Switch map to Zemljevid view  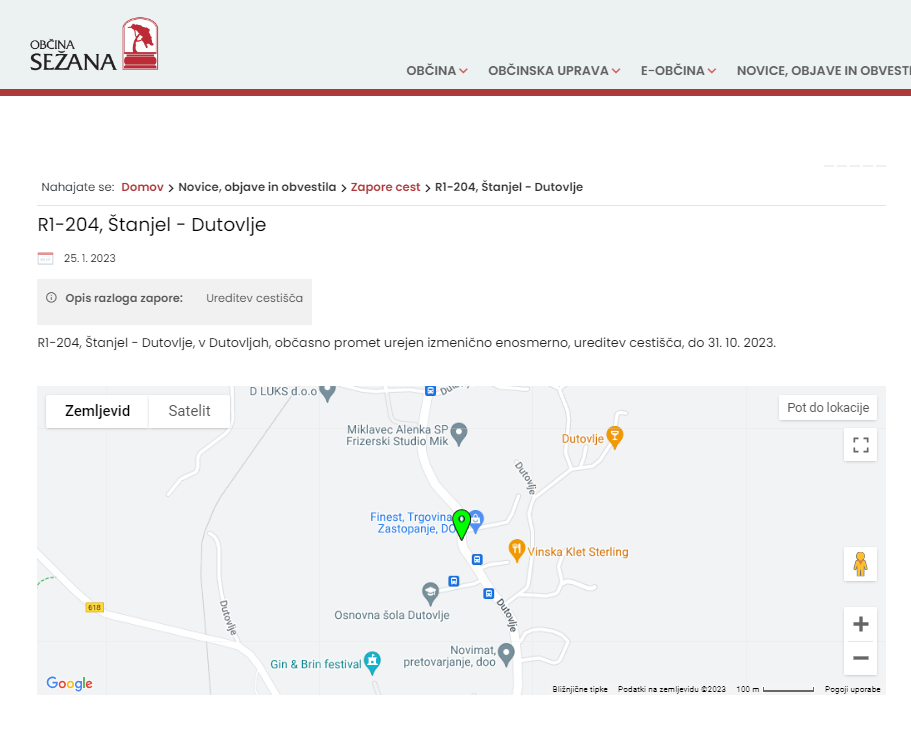(97, 411)
